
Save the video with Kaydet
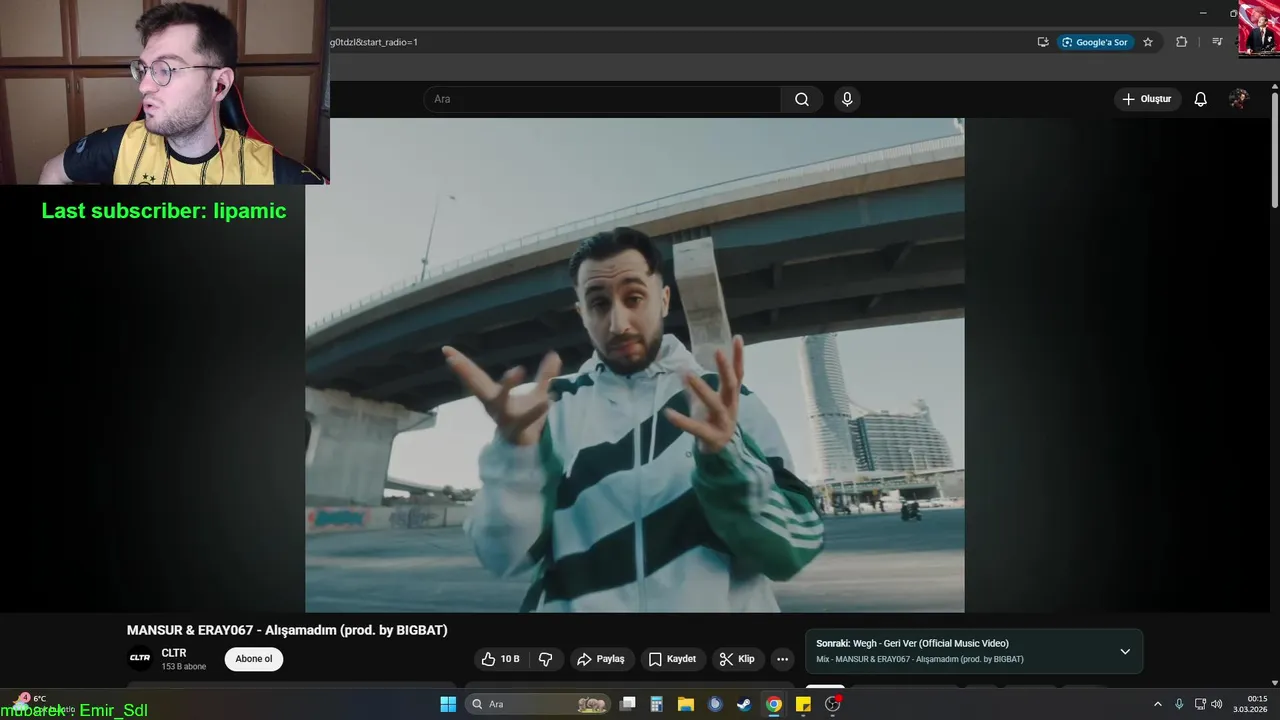tap(673, 659)
